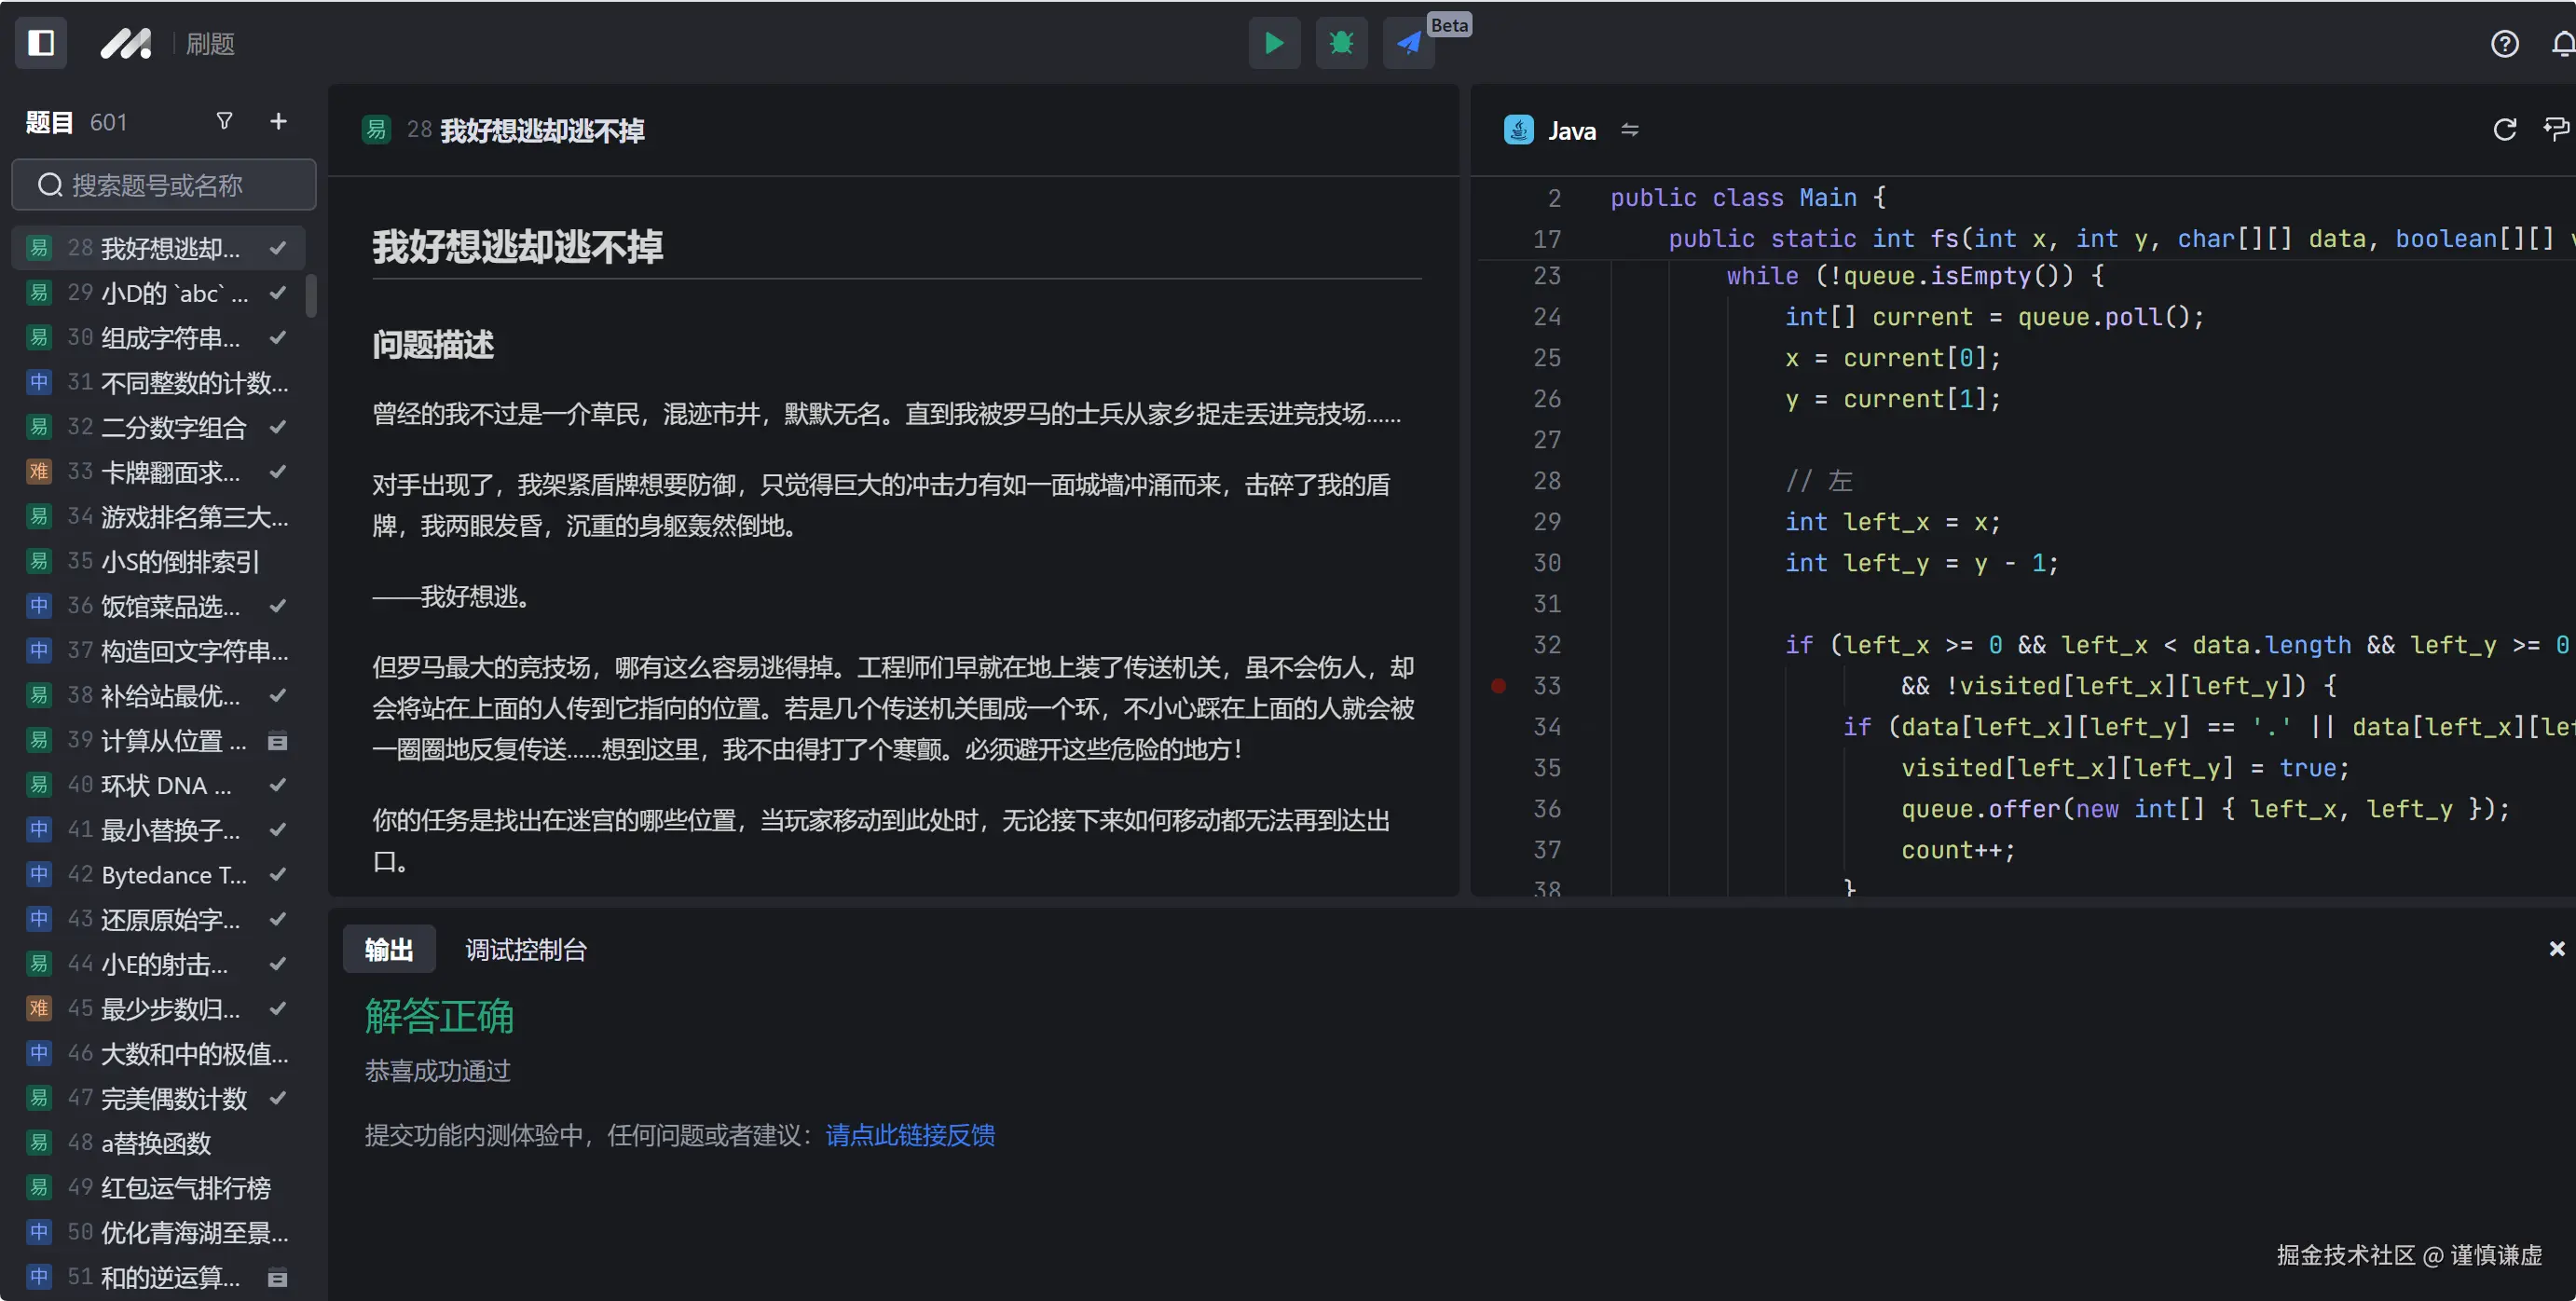
Task: Reset the code with the refresh icon
Action: (2503, 129)
